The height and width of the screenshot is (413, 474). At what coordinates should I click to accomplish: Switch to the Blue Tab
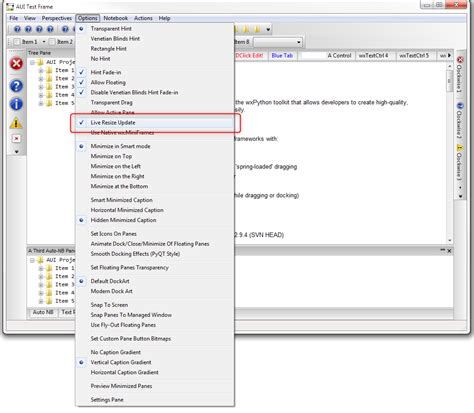pos(282,56)
